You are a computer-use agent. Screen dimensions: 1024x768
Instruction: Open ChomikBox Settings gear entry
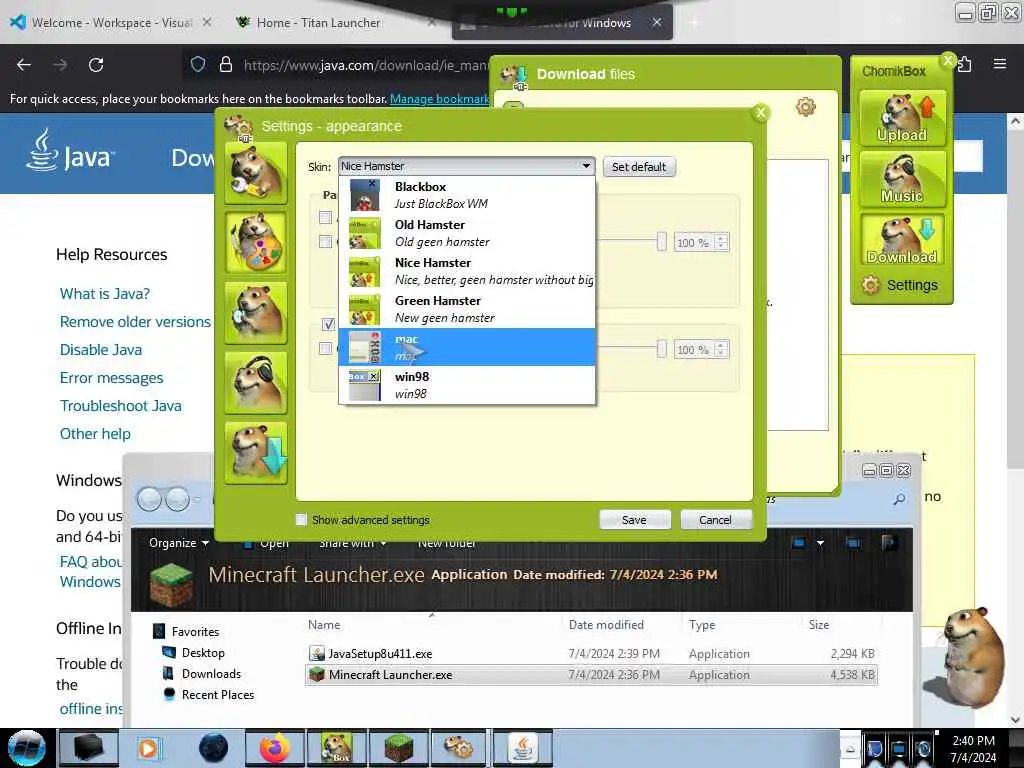tap(900, 285)
